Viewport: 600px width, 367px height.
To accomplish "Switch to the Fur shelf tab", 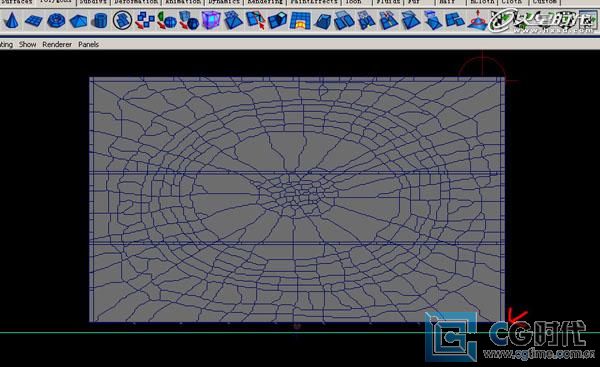I will point(415,2).
